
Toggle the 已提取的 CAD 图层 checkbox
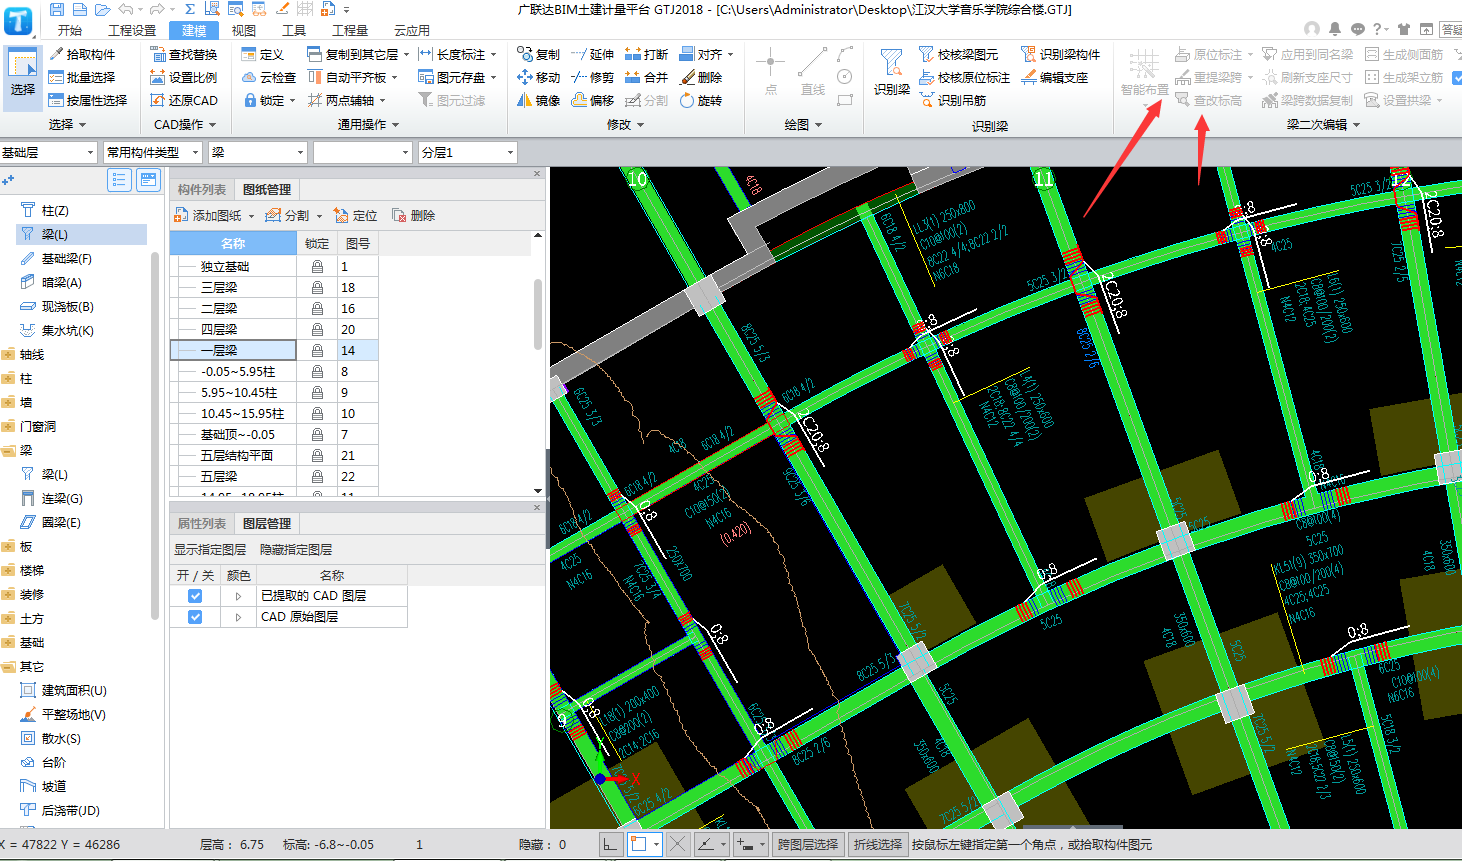pyautogui.click(x=195, y=596)
